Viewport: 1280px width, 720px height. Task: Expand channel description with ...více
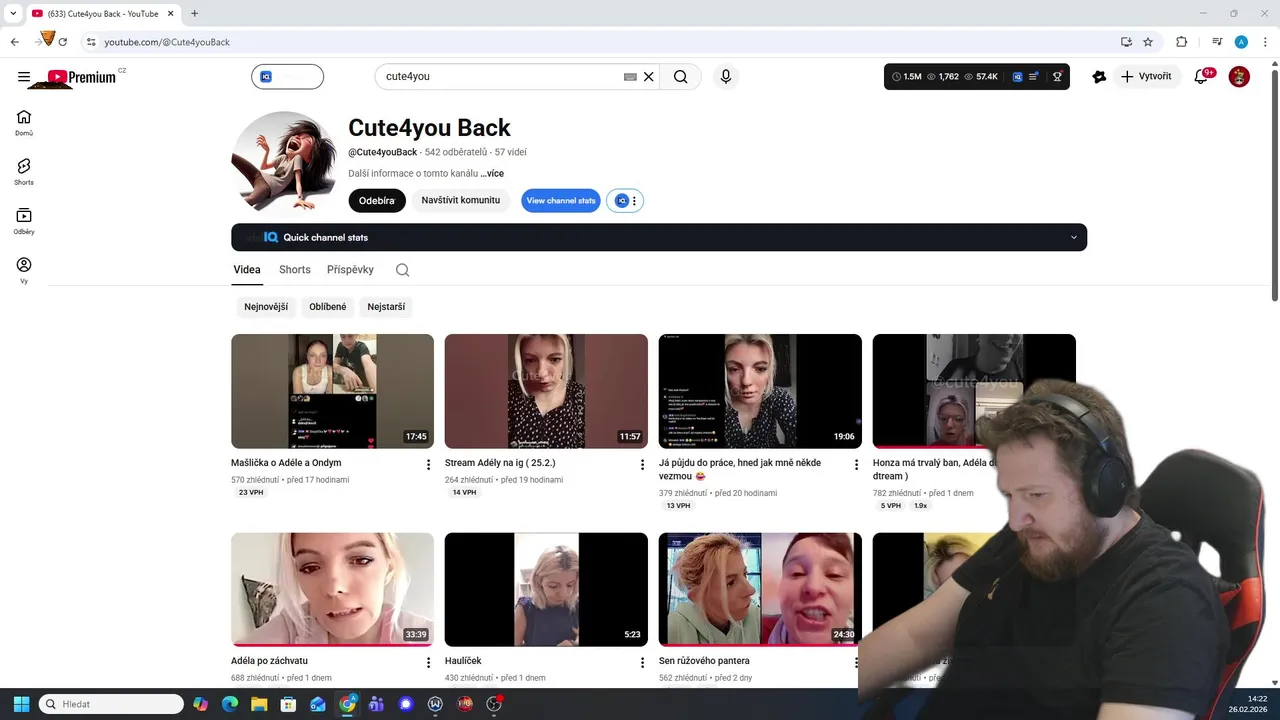(x=492, y=174)
